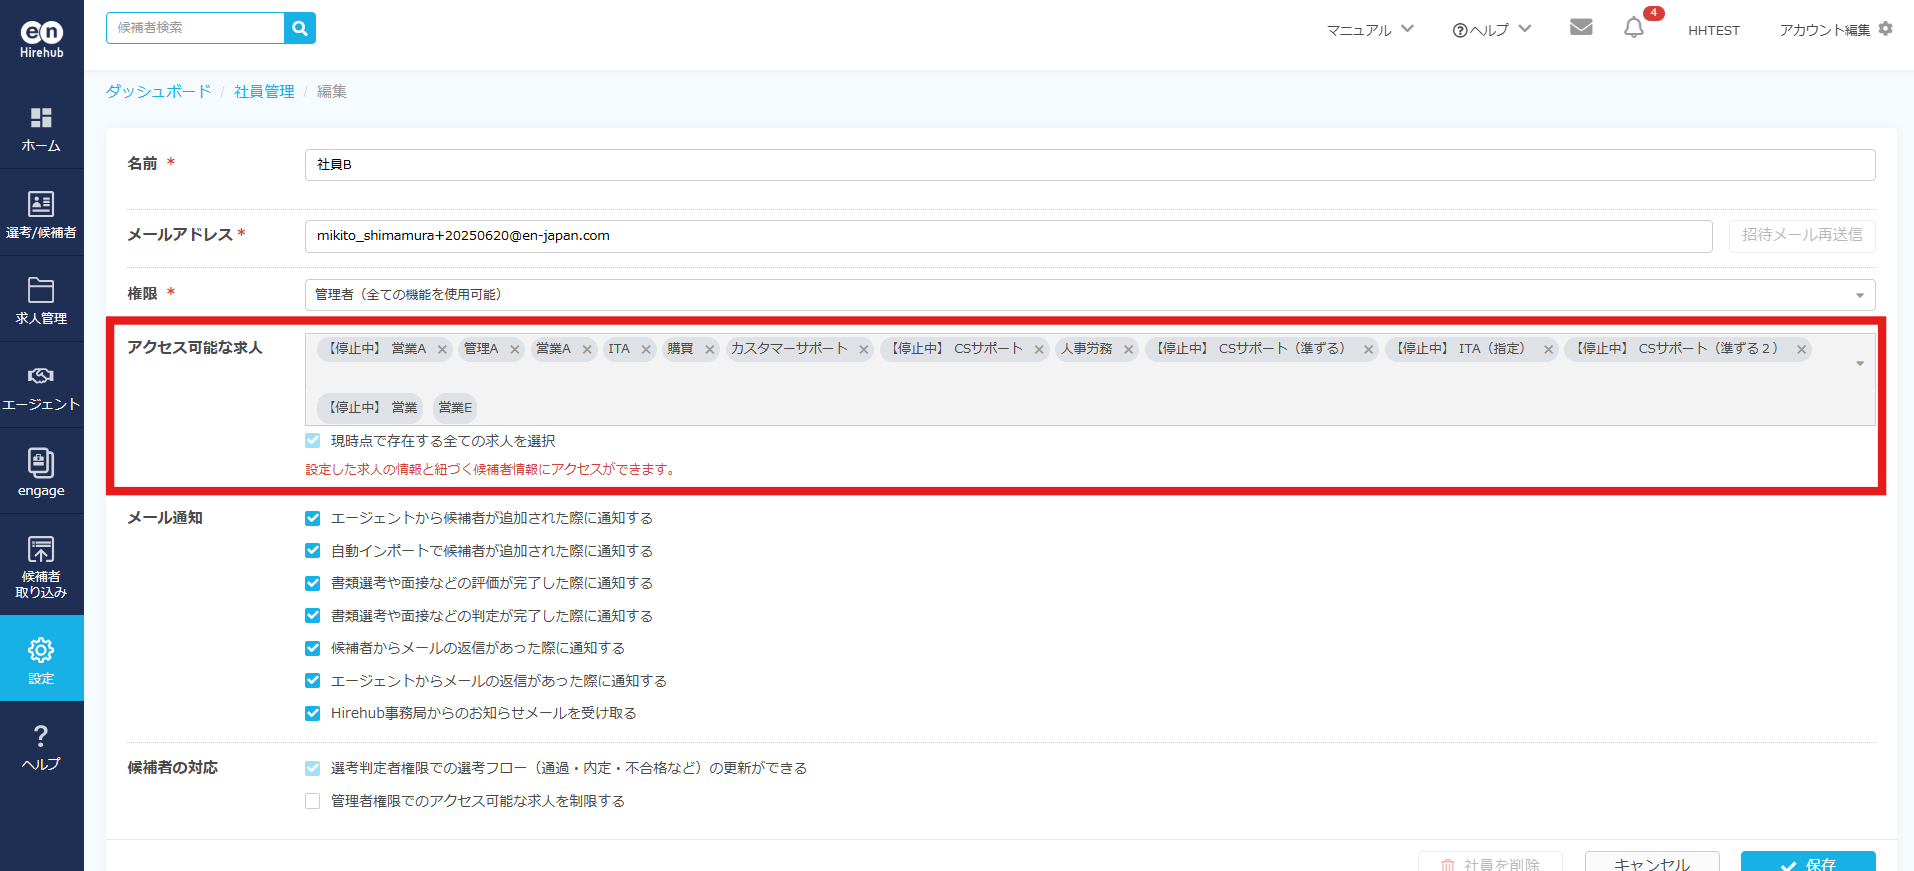Remove the 人事労務 tag
The height and width of the screenshot is (871, 1914).
1129,350
